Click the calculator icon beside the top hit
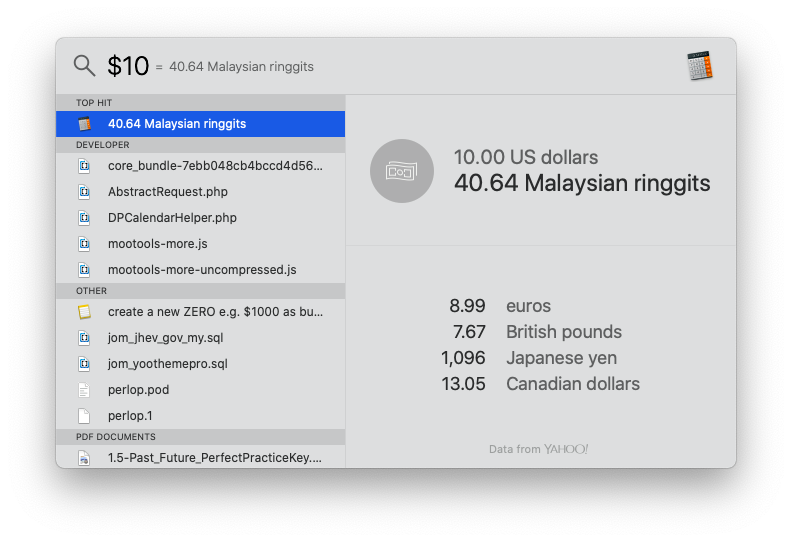Image resolution: width=792 pixels, height=542 pixels. [x=84, y=124]
